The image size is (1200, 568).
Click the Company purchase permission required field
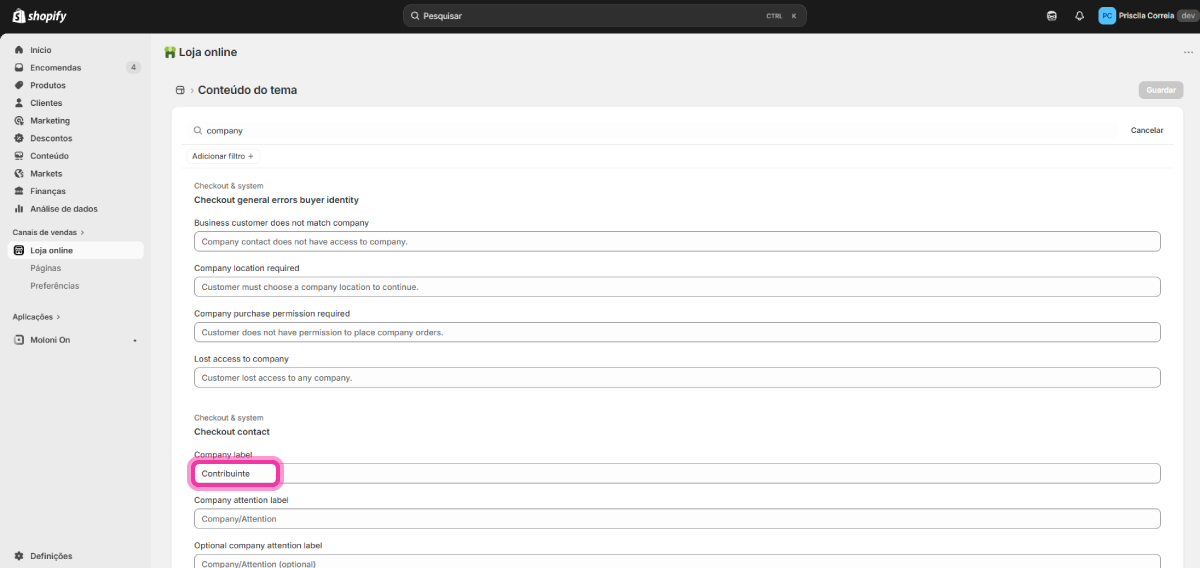pos(677,332)
